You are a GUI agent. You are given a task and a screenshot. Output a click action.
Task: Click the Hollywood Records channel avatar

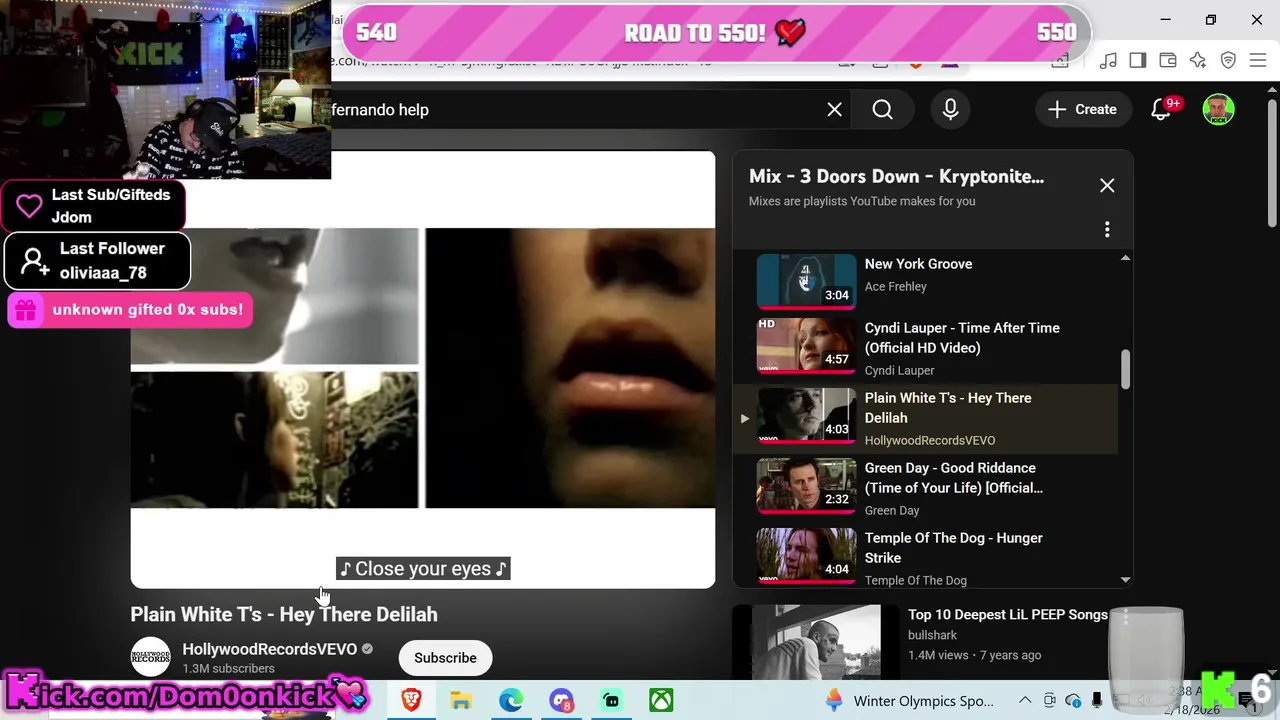coord(151,657)
